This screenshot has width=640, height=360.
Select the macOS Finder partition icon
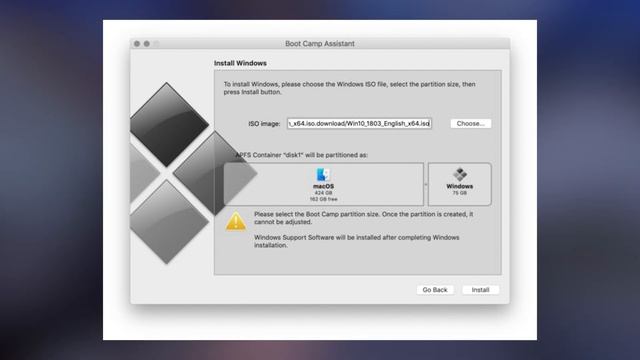click(323, 175)
